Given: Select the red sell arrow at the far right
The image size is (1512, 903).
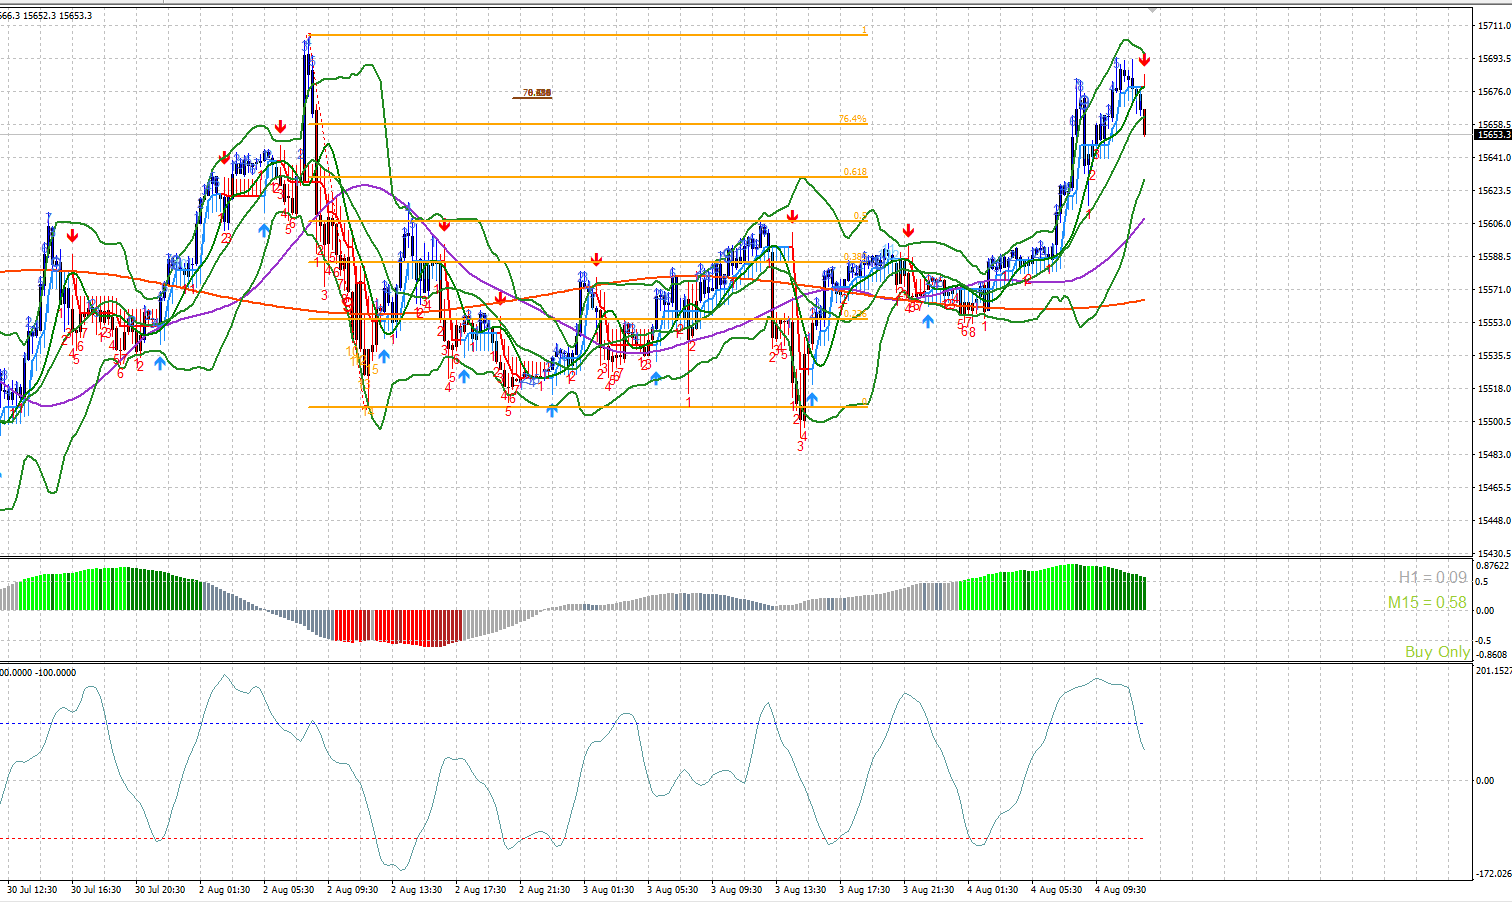Looking at the screenshot, I should (1145, 62).
